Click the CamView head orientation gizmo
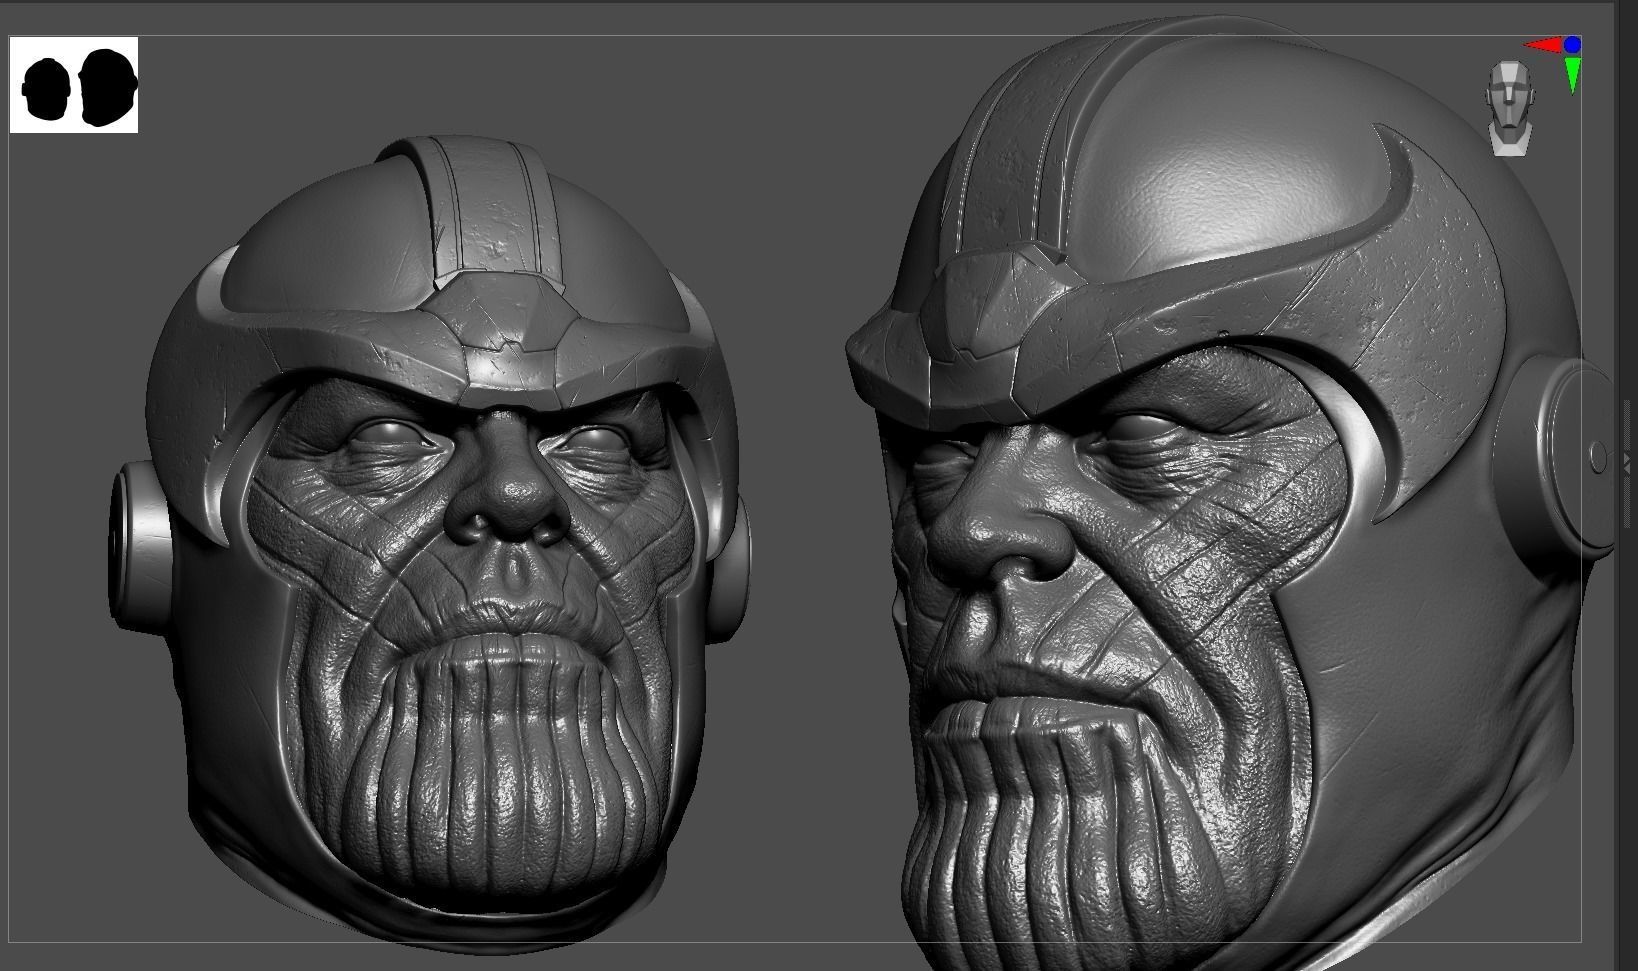Screen dimensions: 1638x971 1509,108
